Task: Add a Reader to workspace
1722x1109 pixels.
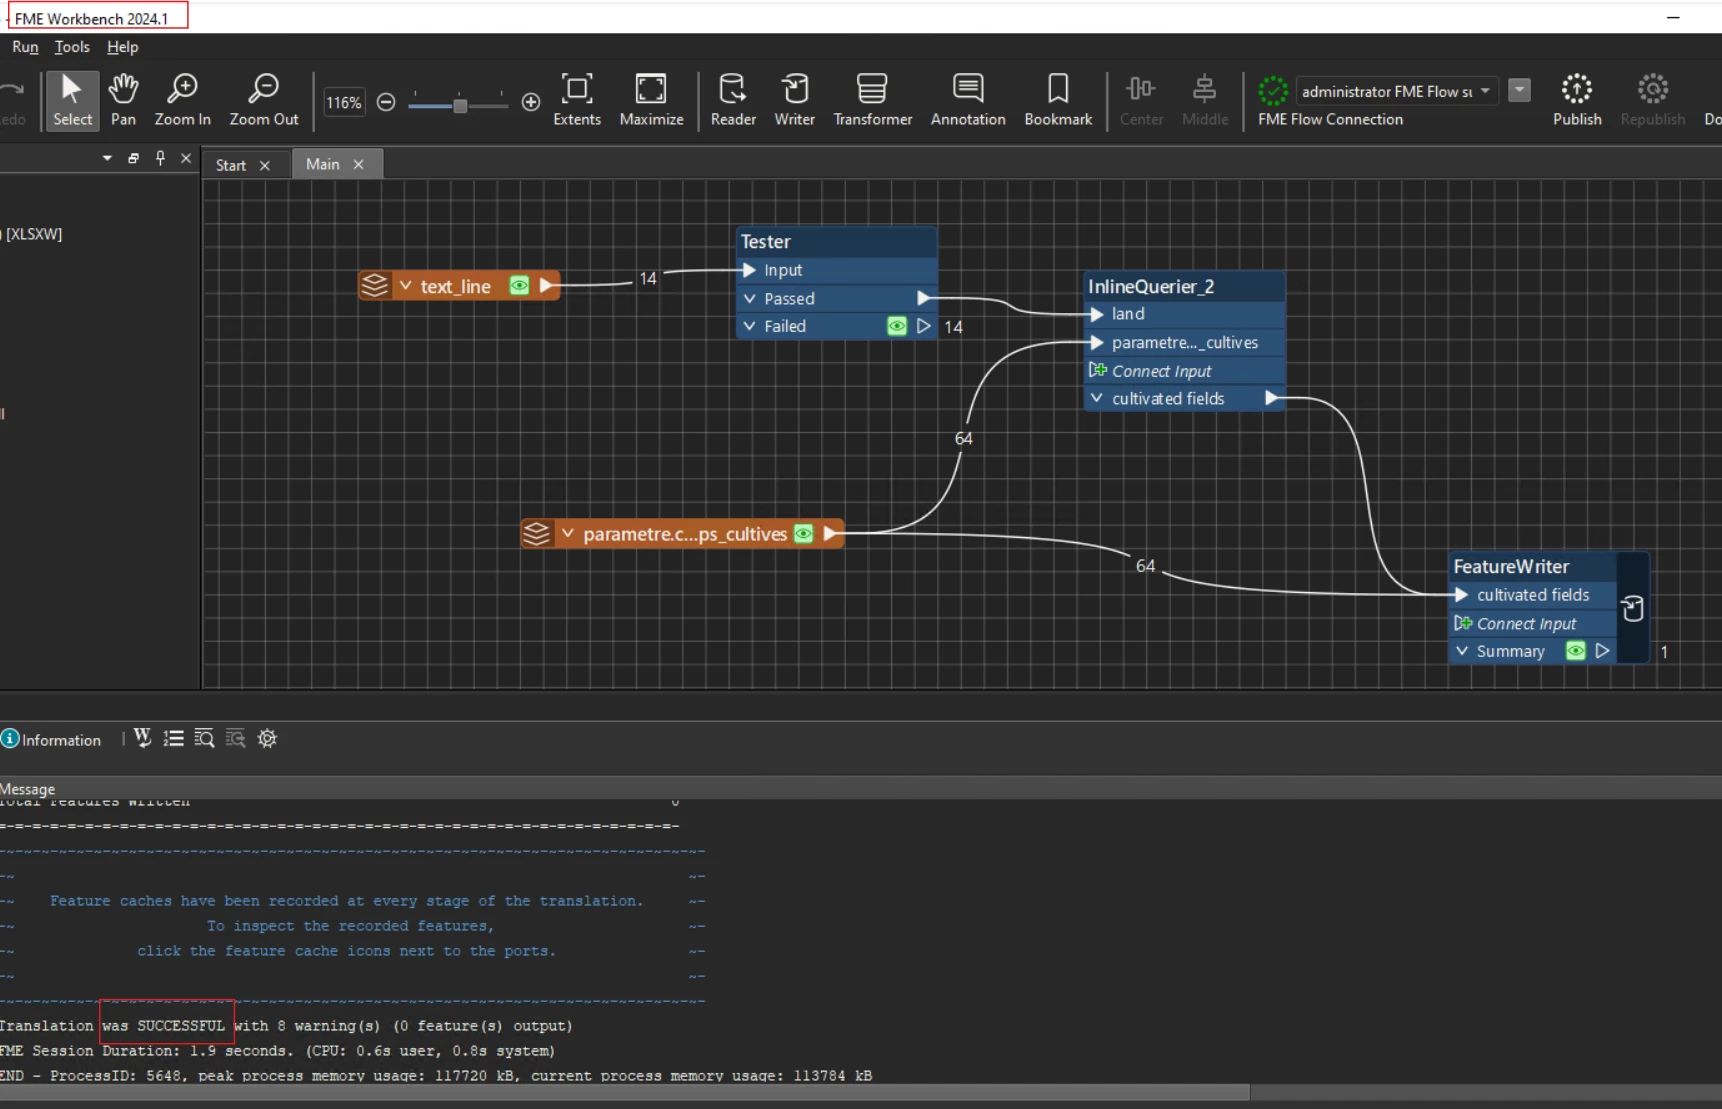Action: [733, 100]
